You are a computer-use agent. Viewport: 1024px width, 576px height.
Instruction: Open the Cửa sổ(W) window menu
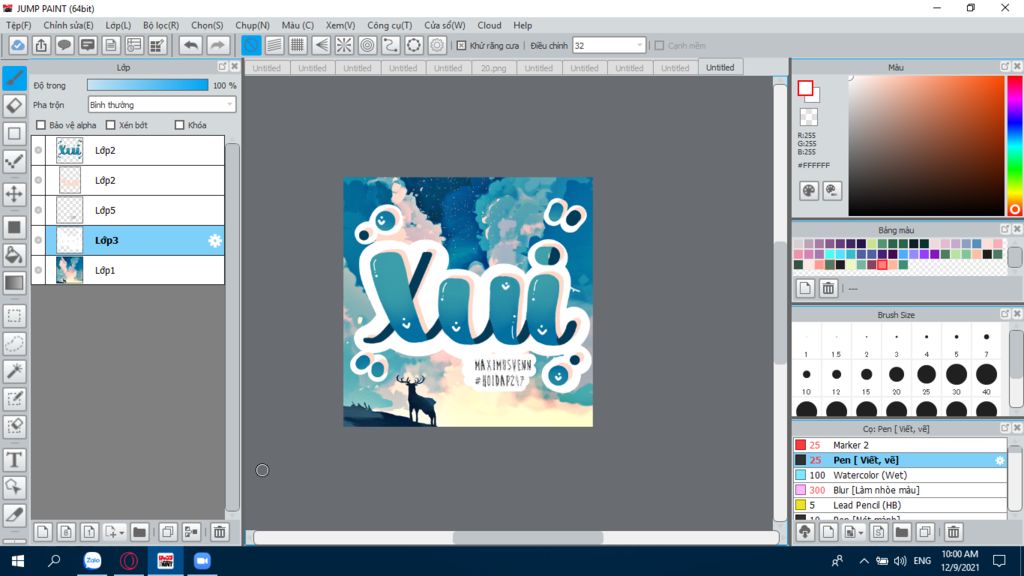[445, 25]
